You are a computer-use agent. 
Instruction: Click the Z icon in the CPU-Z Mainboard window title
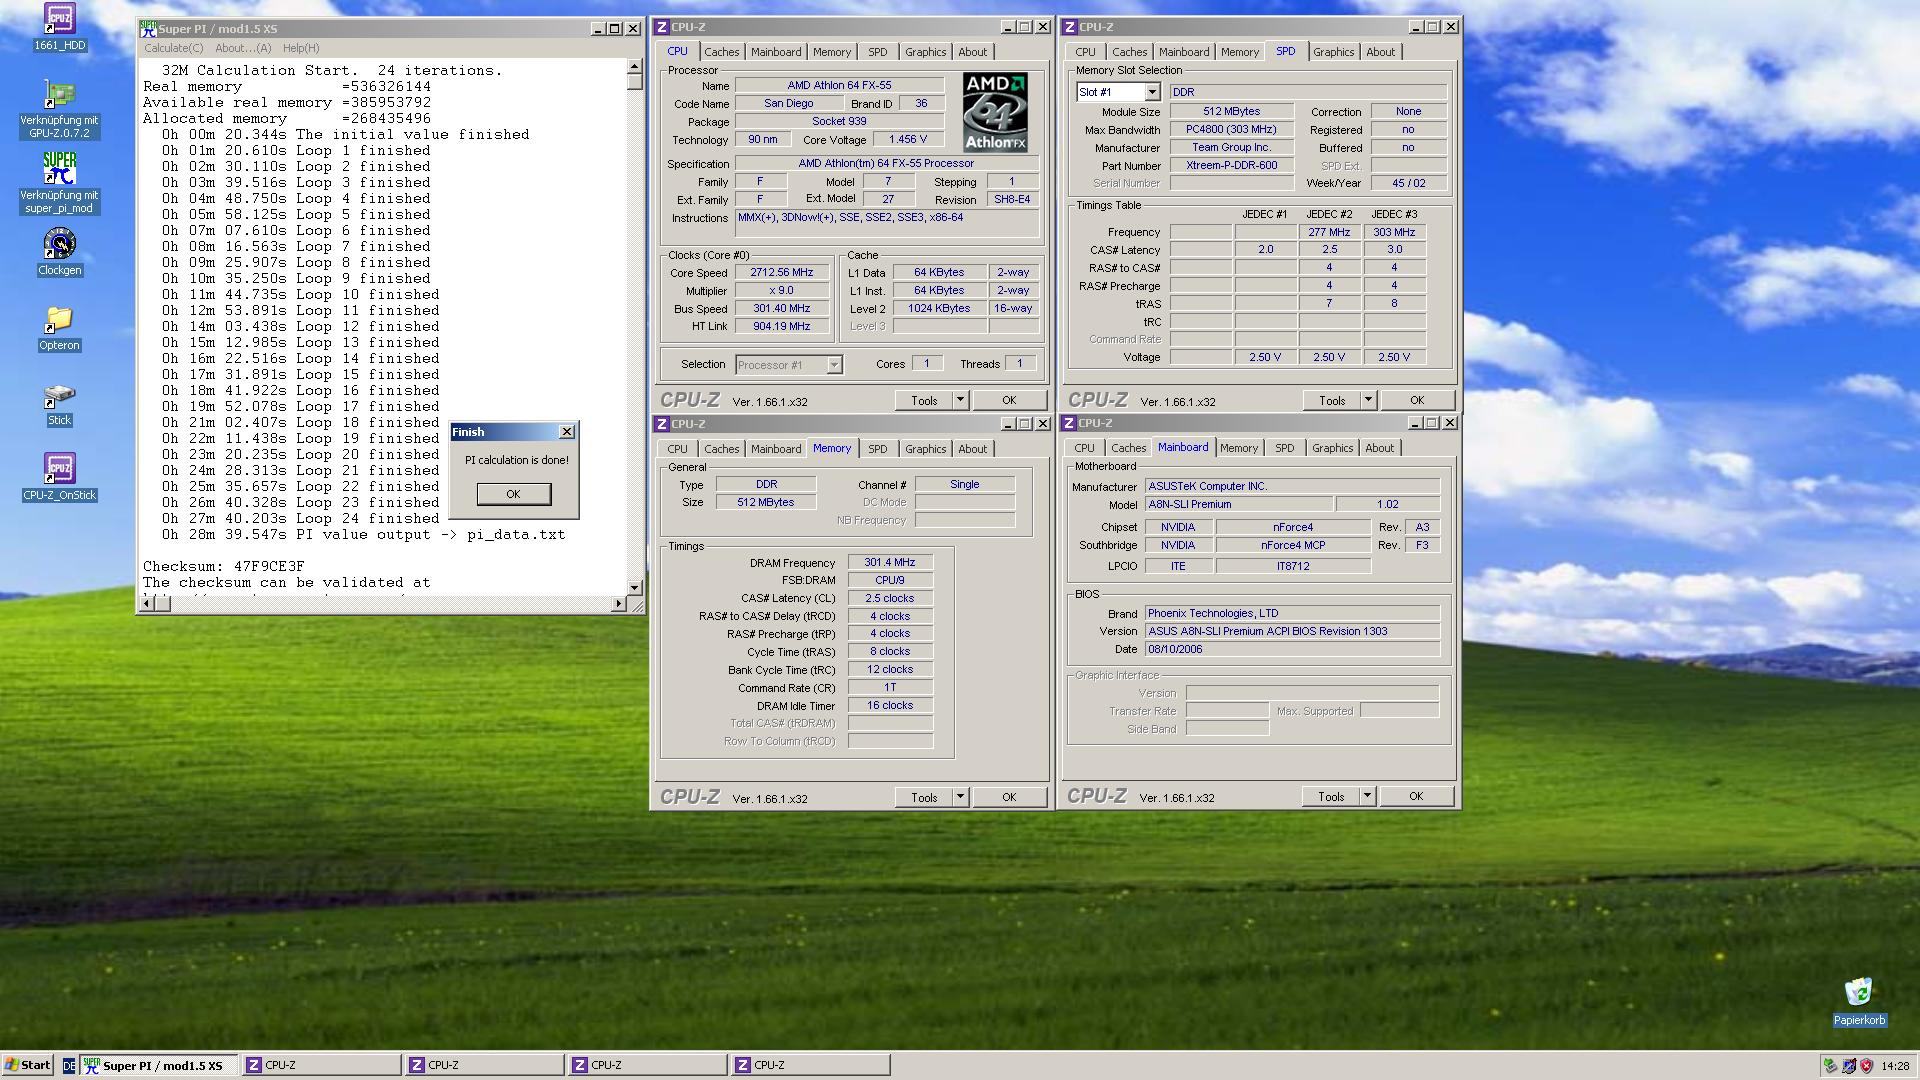(1070, 423)
